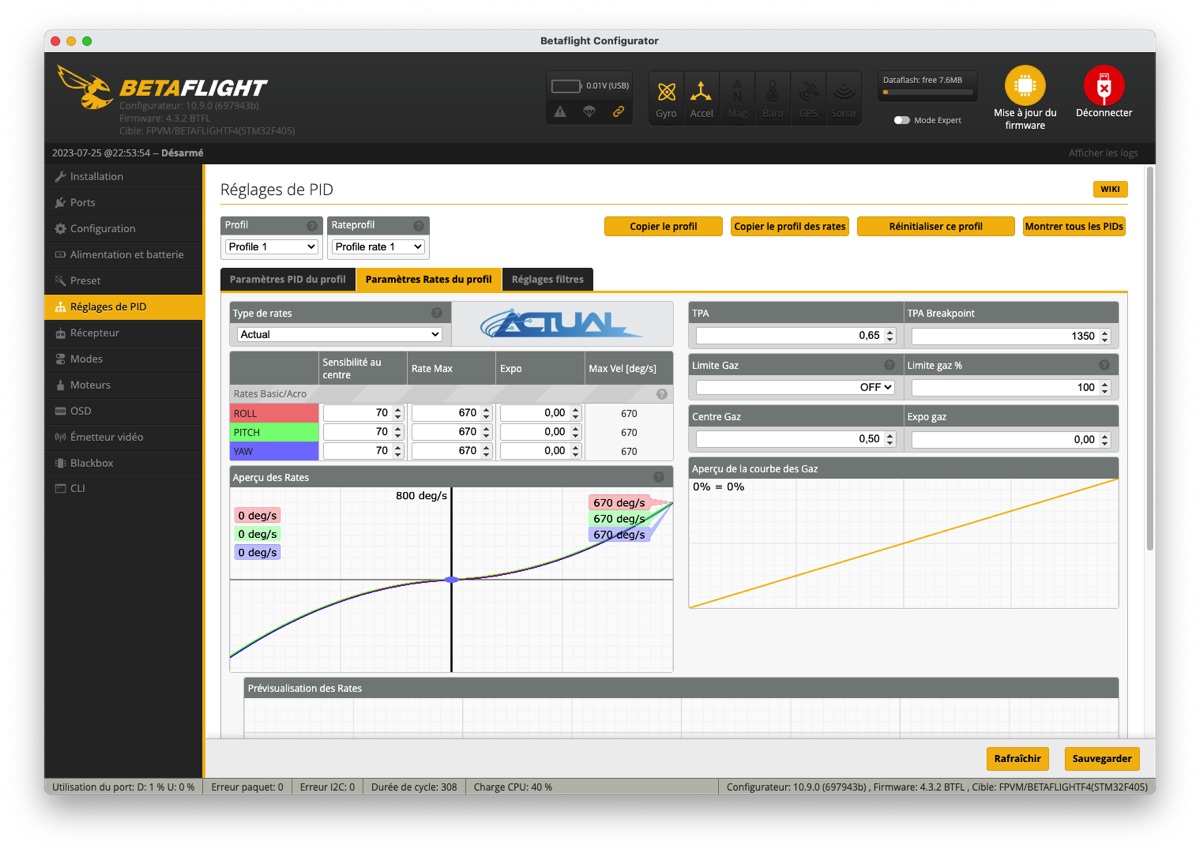Select the Paramètres Rates du profil tab
The height and width of the screenshot is (853, 1200).
[x=429, y=280]
